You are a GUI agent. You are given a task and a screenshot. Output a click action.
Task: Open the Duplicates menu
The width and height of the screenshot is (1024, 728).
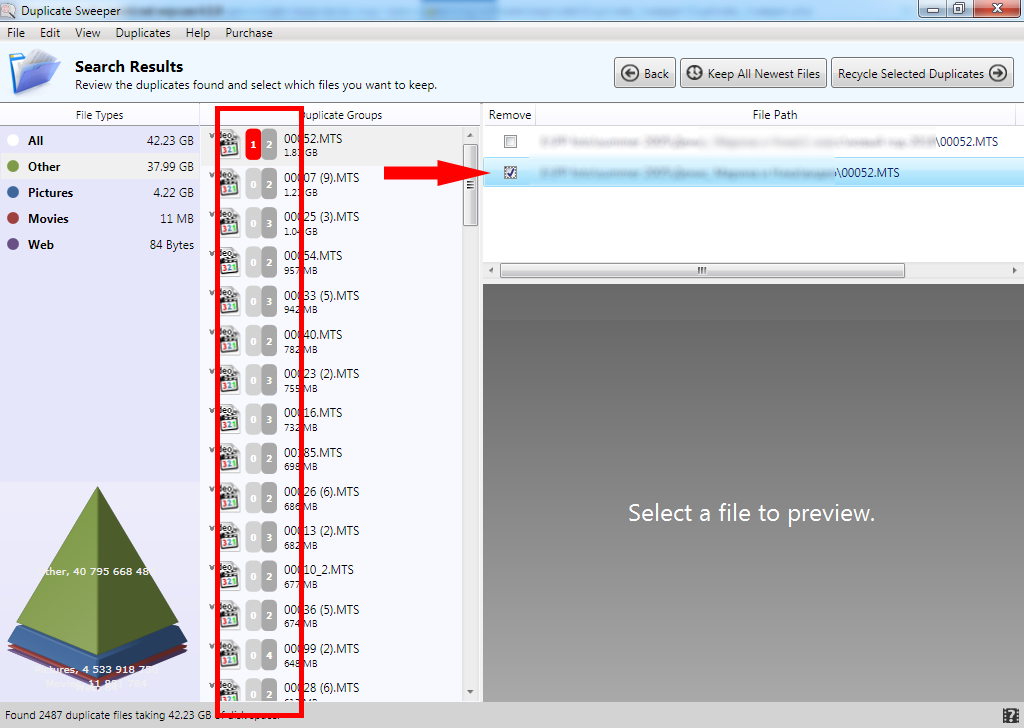pyautogui.click(x=143, y=33)
